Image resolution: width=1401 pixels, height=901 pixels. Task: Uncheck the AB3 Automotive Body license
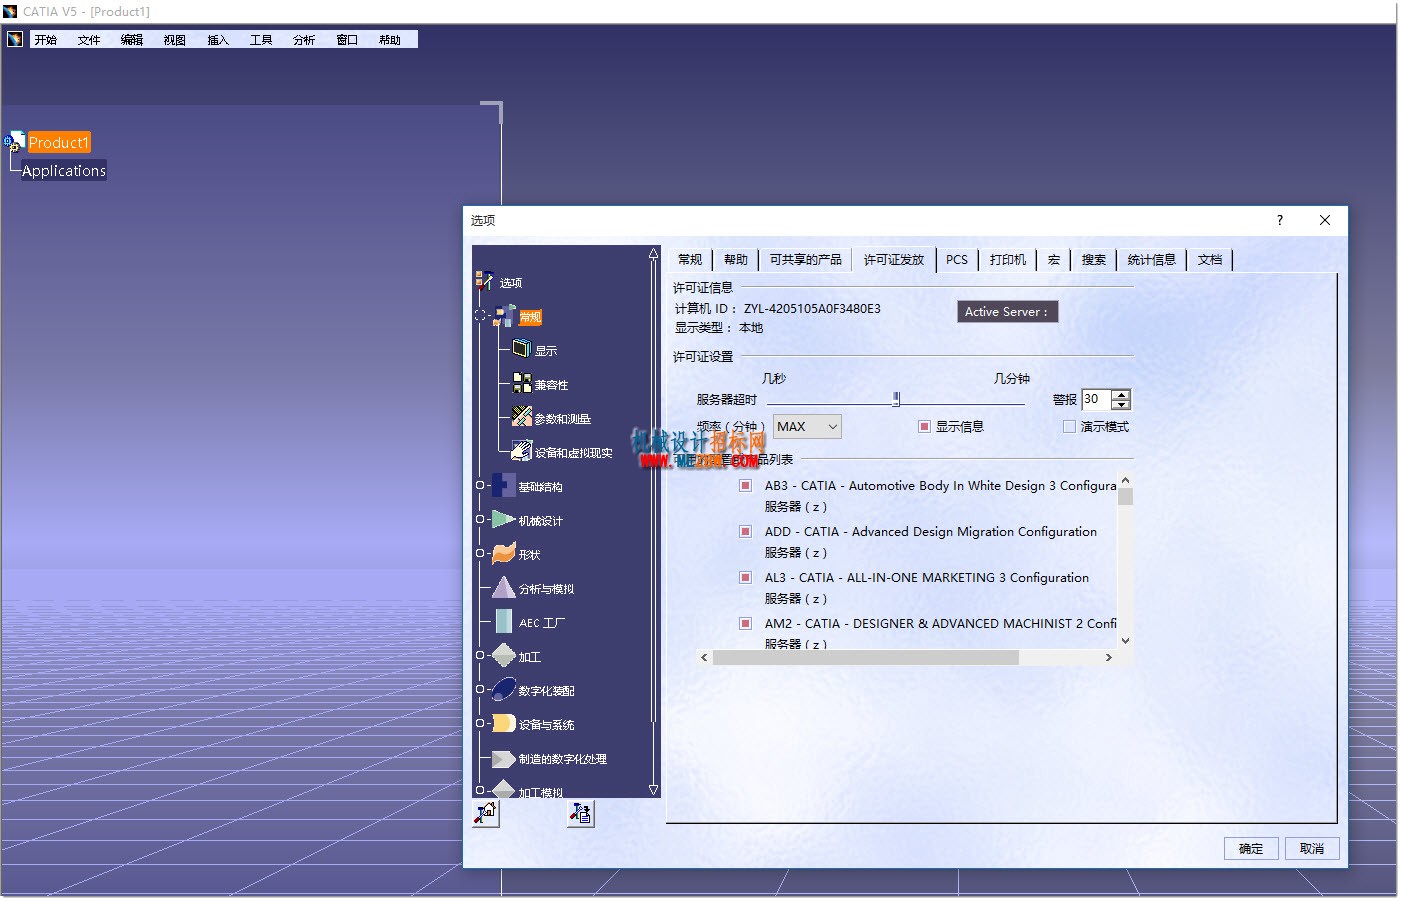[745, 485]
